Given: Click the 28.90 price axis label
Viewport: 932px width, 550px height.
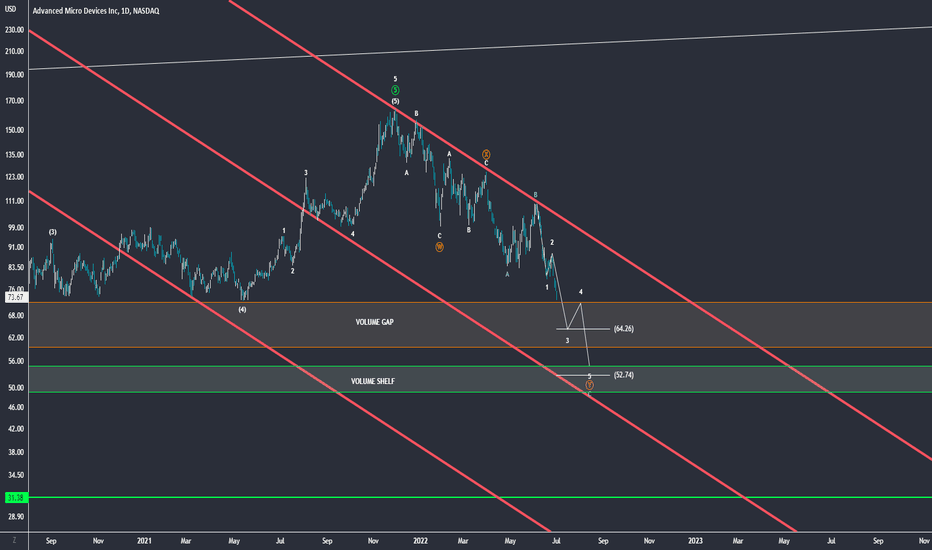Looking at the screenshot, I should (16, 517).
